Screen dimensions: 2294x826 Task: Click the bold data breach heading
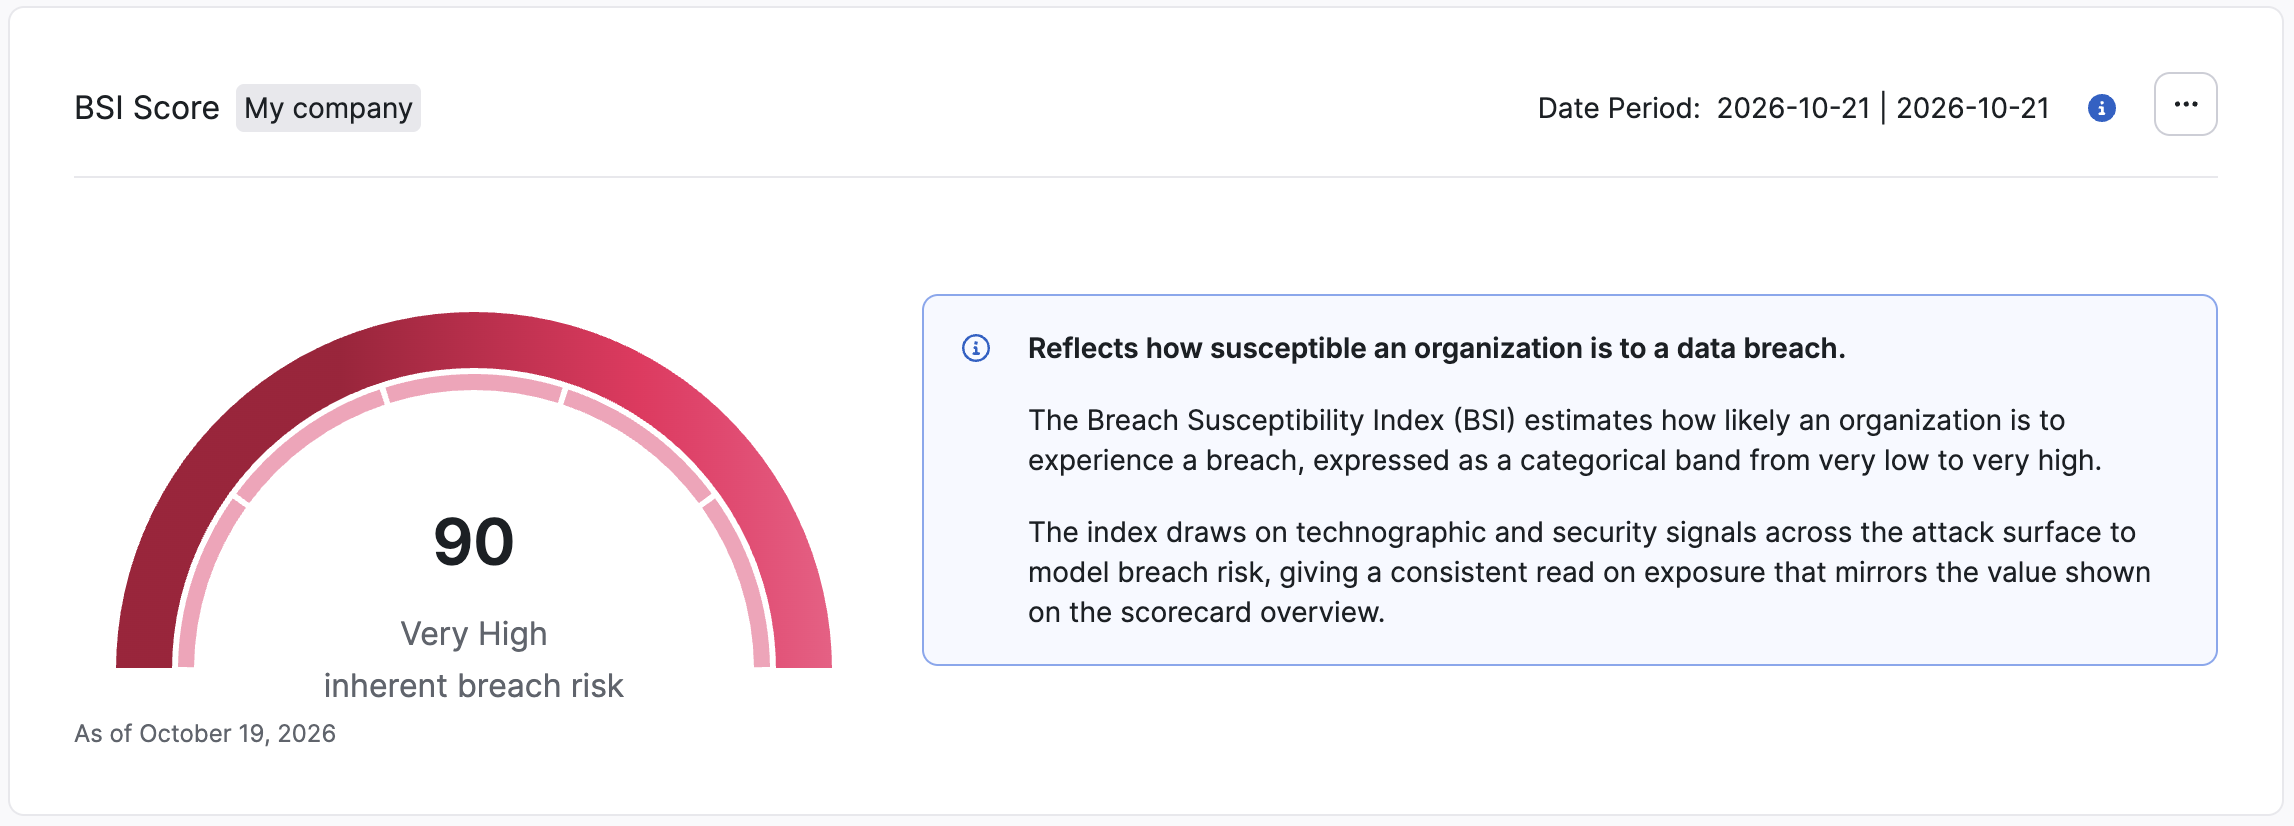click(1437, 348)
